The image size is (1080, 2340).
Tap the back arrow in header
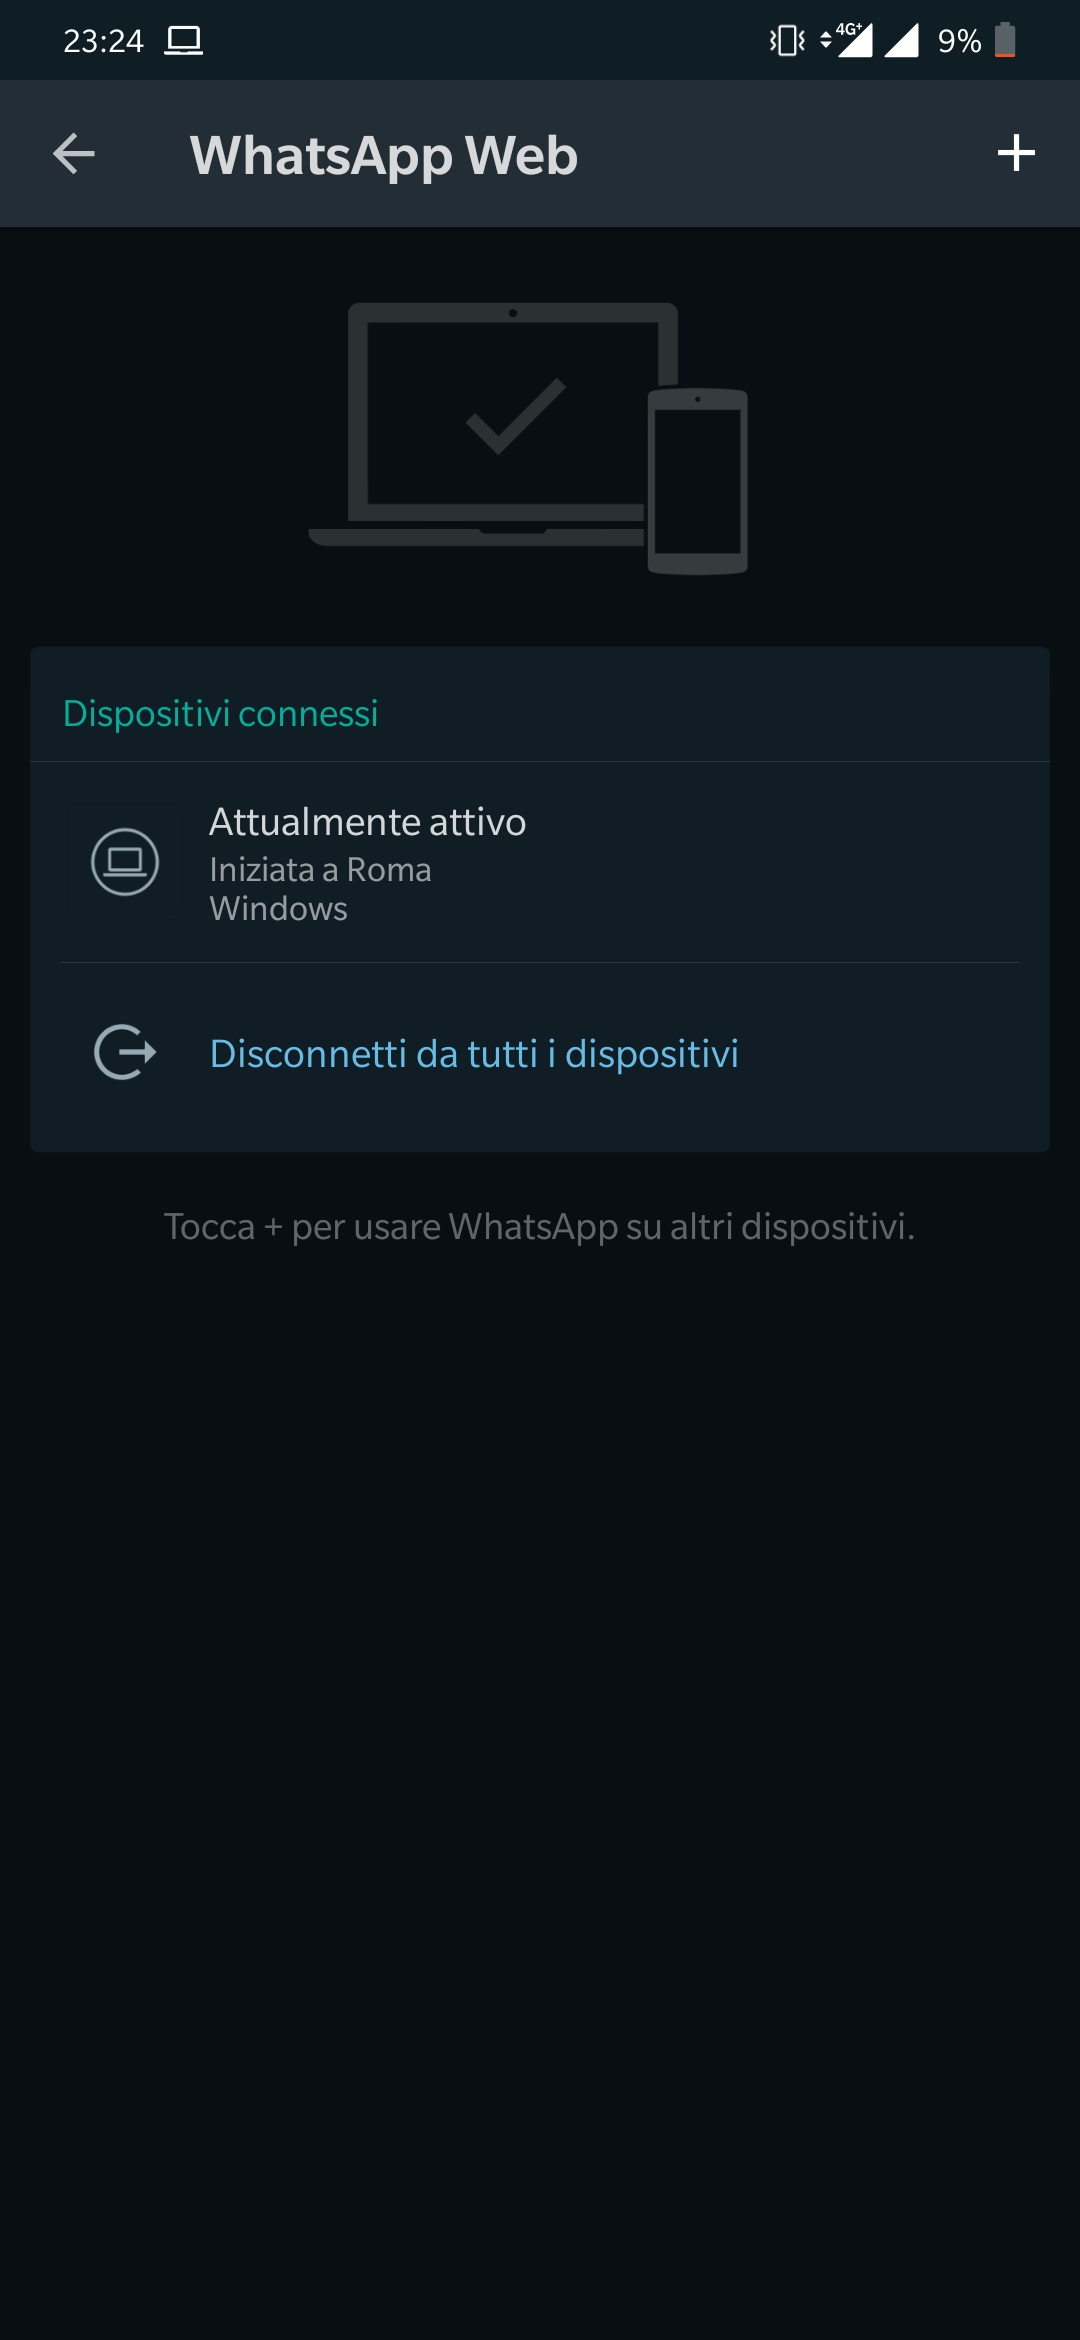(74, 154)
